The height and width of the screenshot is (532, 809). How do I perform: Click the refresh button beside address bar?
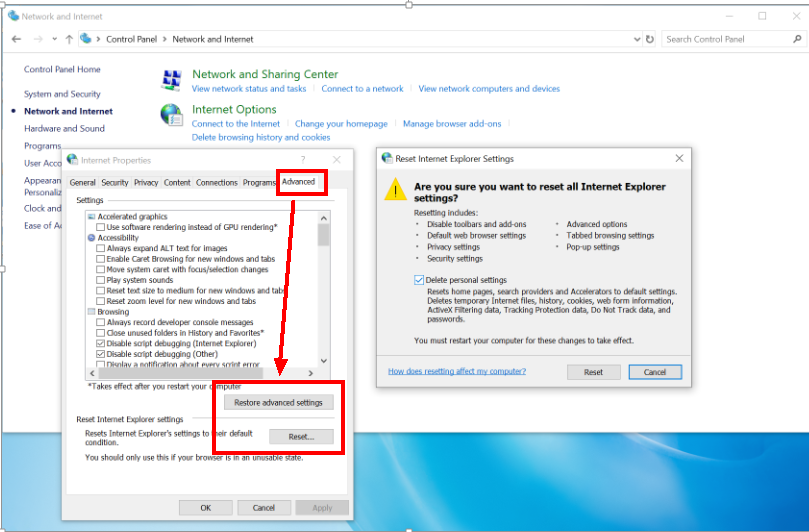(x=650, y=39)
